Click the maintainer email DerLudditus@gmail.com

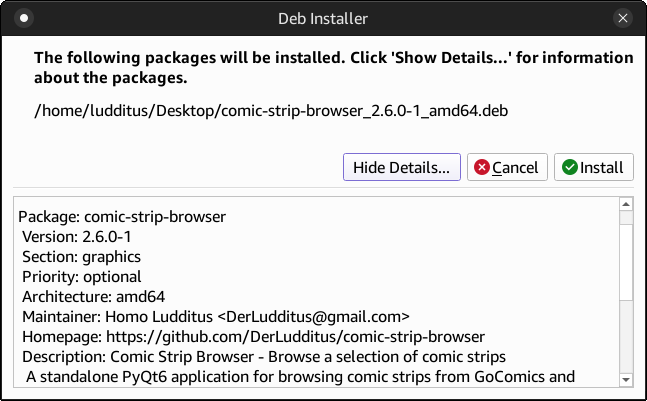[313, 317]
